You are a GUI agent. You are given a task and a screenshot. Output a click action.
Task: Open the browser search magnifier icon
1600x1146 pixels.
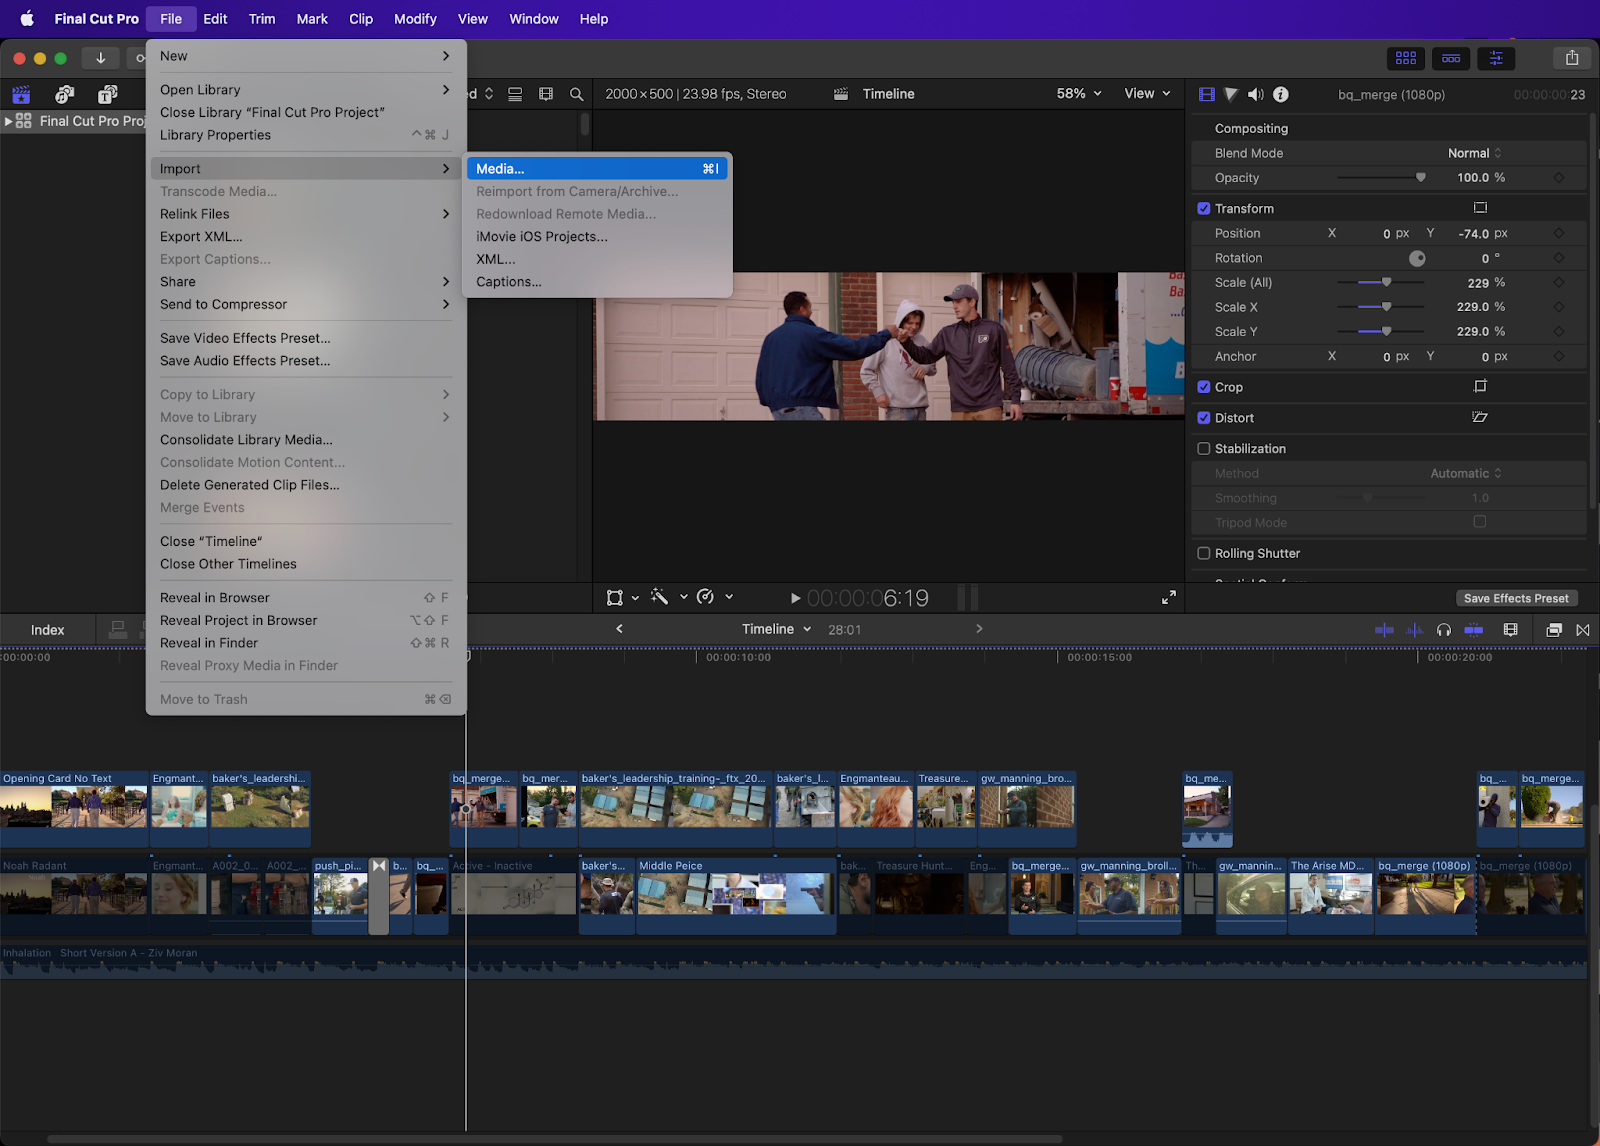(577, 94)
